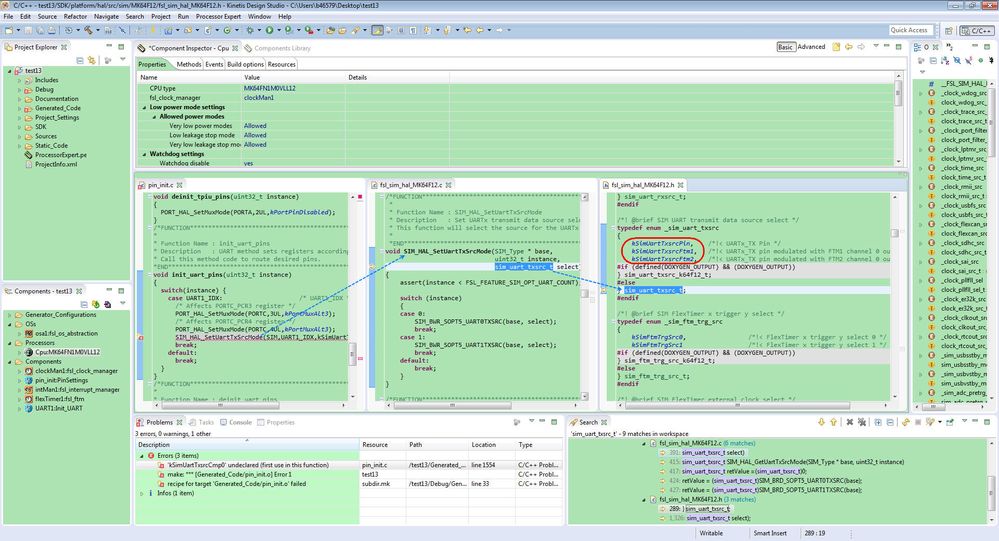Image resolution: width=999 pixels, height=541 pixels.
Task: Collapse the Errors (3 items) group
Action: 142,455
